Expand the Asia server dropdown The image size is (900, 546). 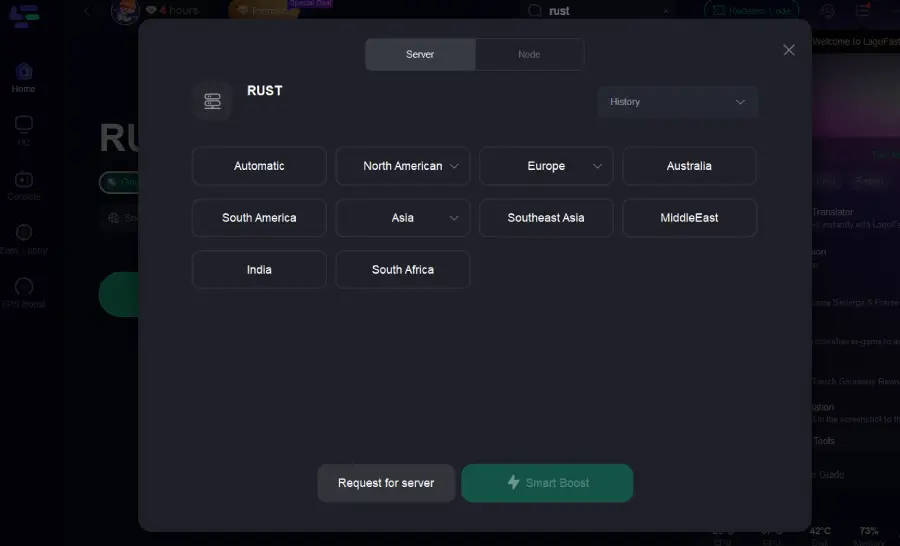(454, 218)
